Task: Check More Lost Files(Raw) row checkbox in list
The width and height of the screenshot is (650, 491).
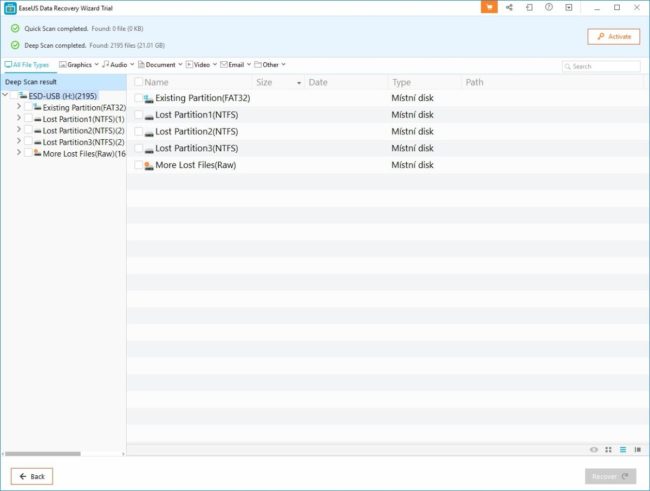Action: [138, 165]
